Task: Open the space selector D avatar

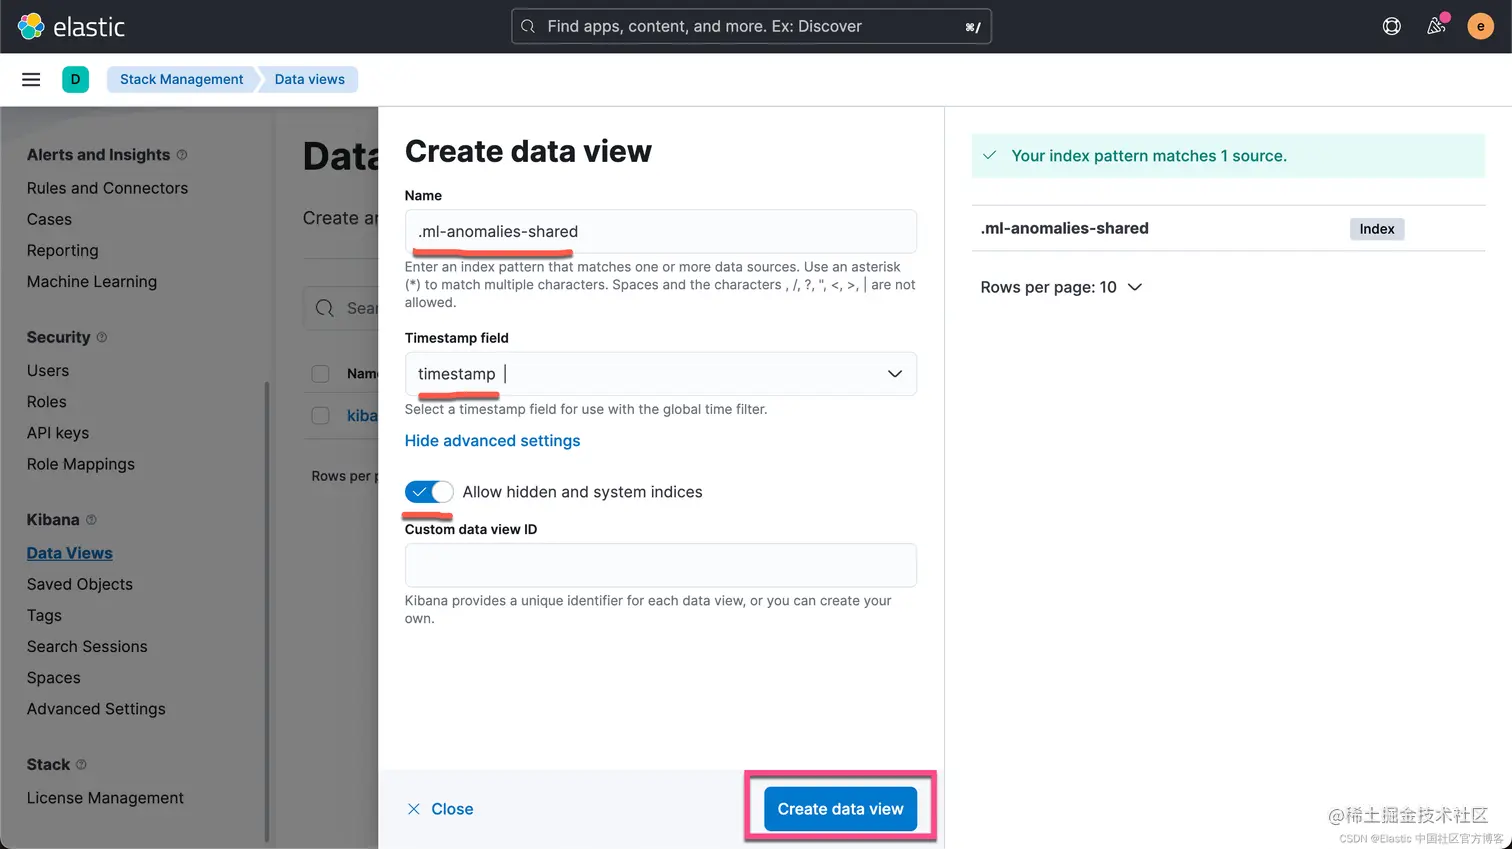Action: pyautogui.click(x=75, y=79)
